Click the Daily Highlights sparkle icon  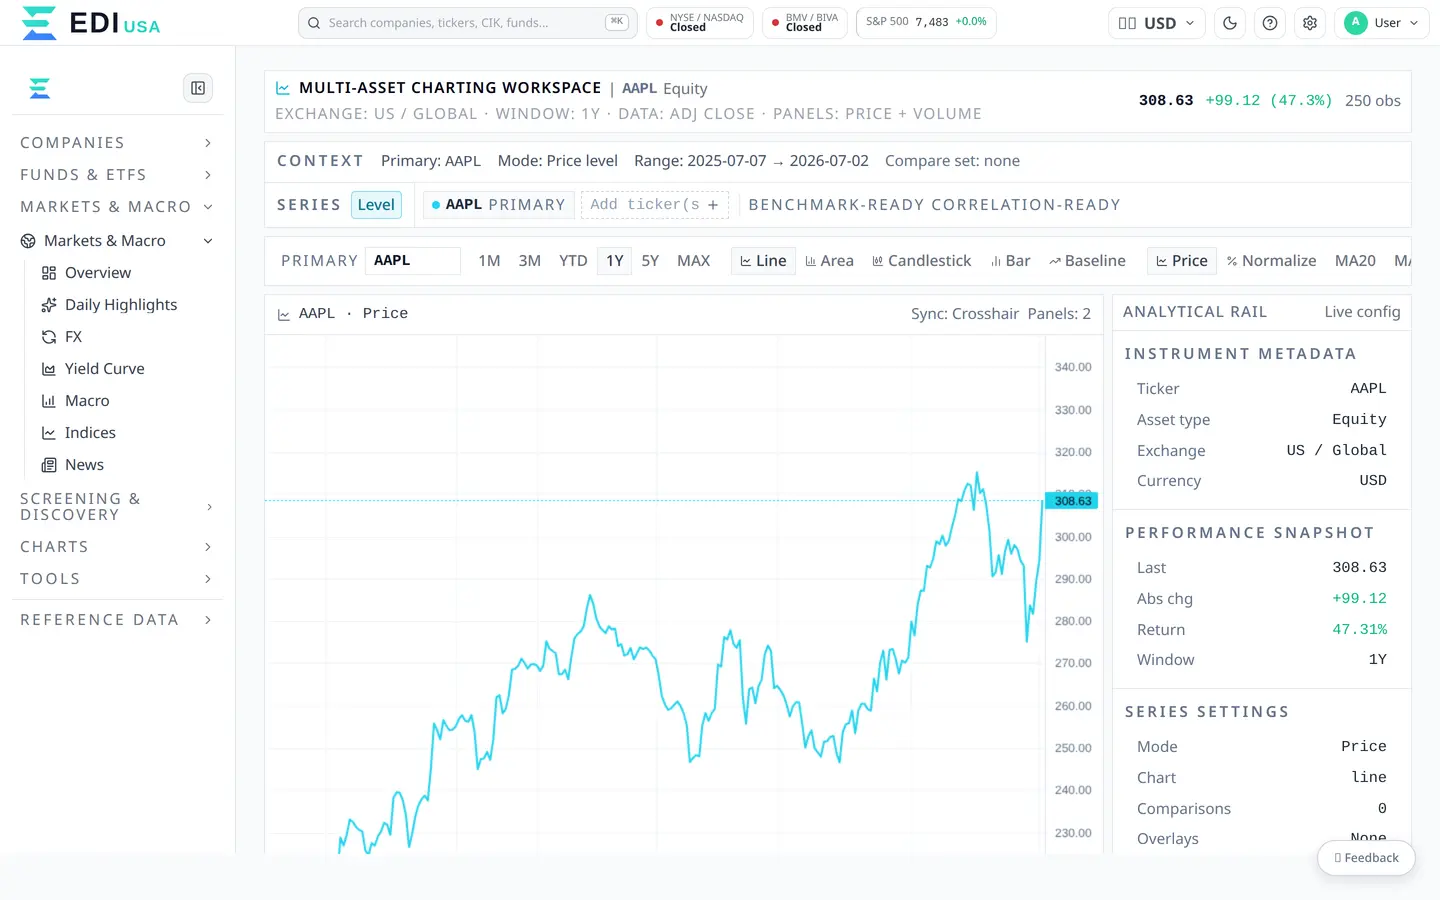point(49,305)
